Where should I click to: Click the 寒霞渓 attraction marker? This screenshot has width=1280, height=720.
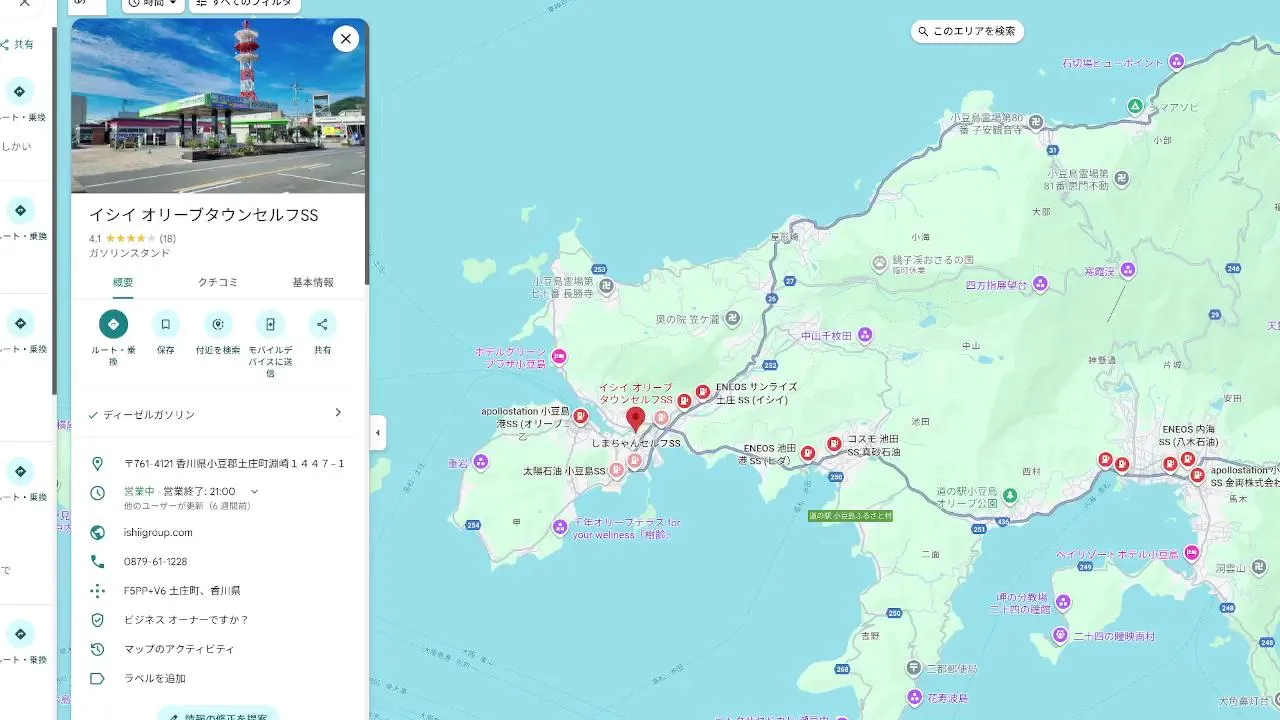1128,270
